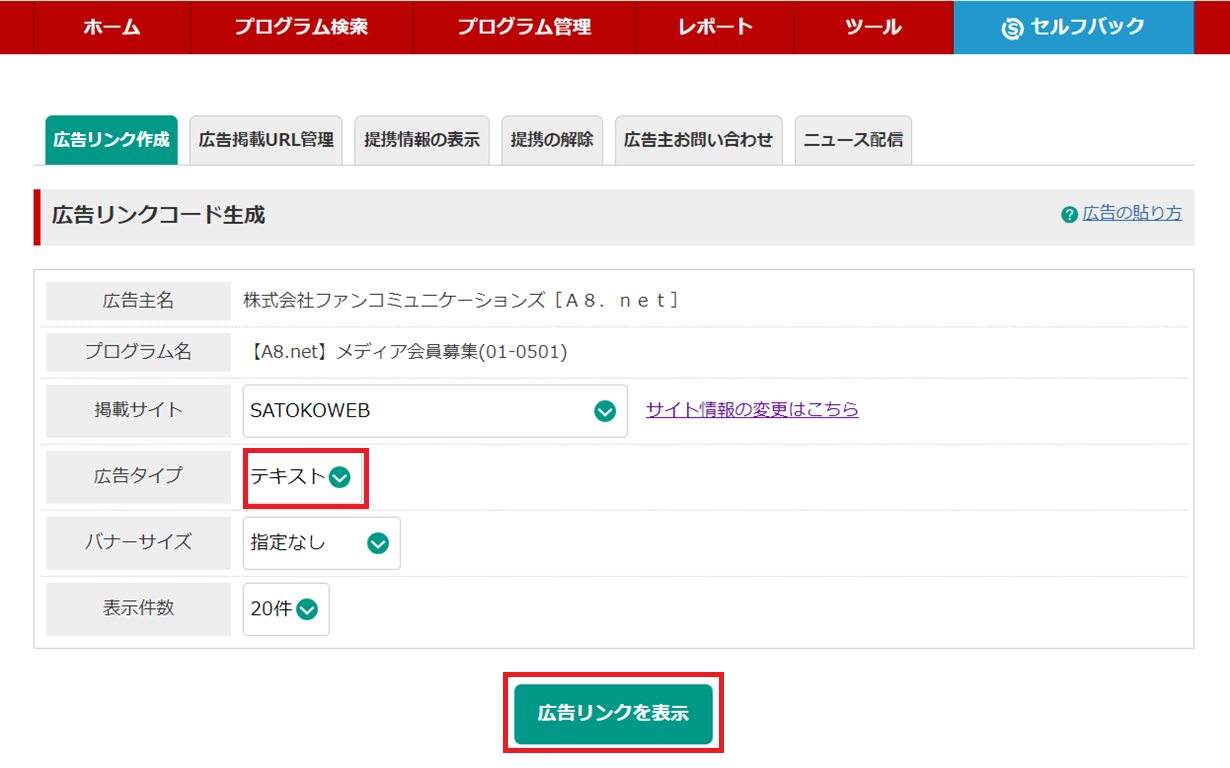The image size is (1230, 768).
Task: Click the 広告リンクを表示 button
Action: coord(613,713)
